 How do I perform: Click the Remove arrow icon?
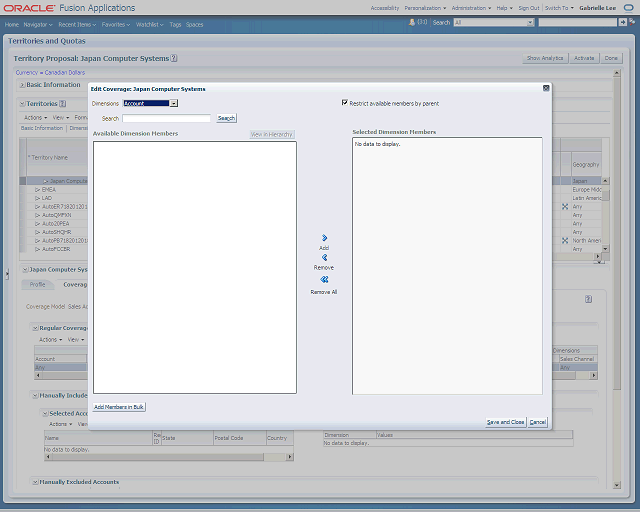pos(324,257)
